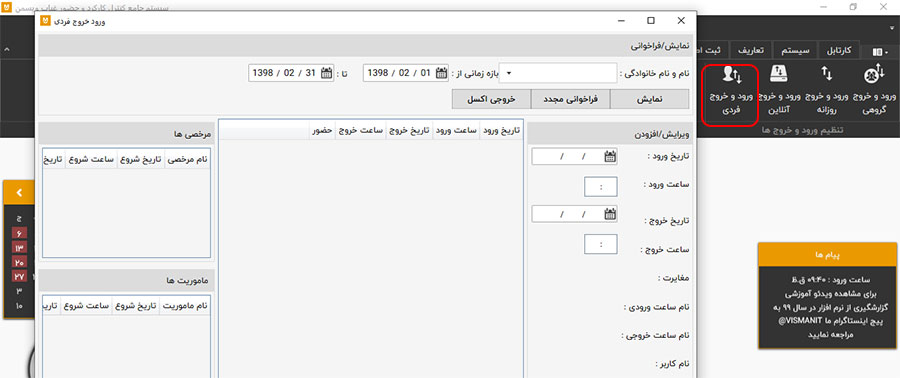Screen dimensions: 900x378
Task: Select ساعت شروع header in the مرخصی ها table
Action: [92, 160]
